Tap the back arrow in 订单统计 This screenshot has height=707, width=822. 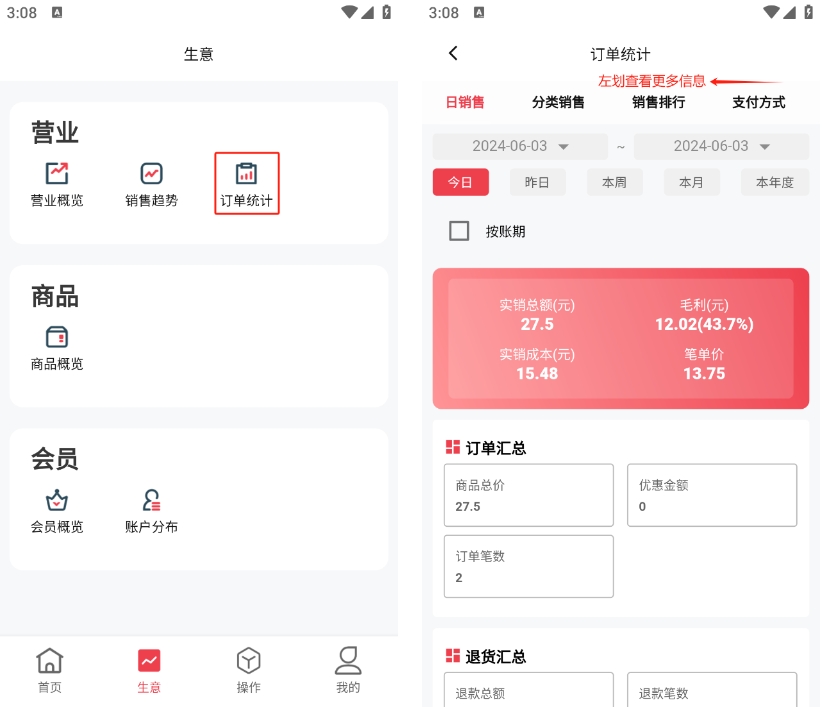click(453, 54)
